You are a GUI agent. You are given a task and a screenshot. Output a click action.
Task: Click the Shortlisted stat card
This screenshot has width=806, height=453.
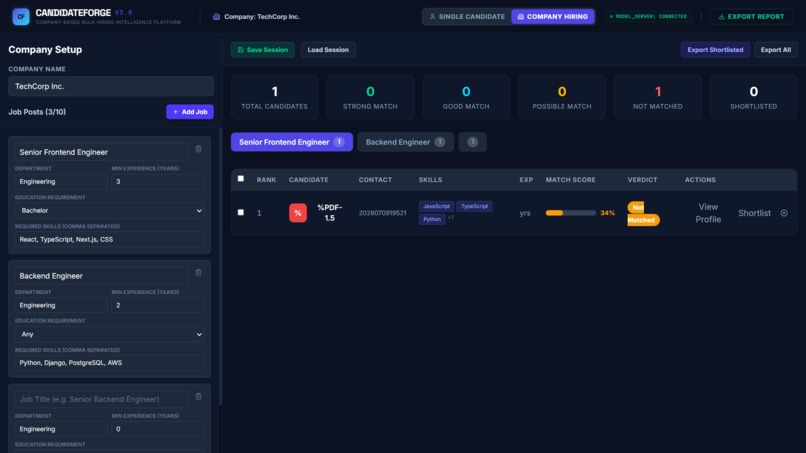tap(754, 97)
